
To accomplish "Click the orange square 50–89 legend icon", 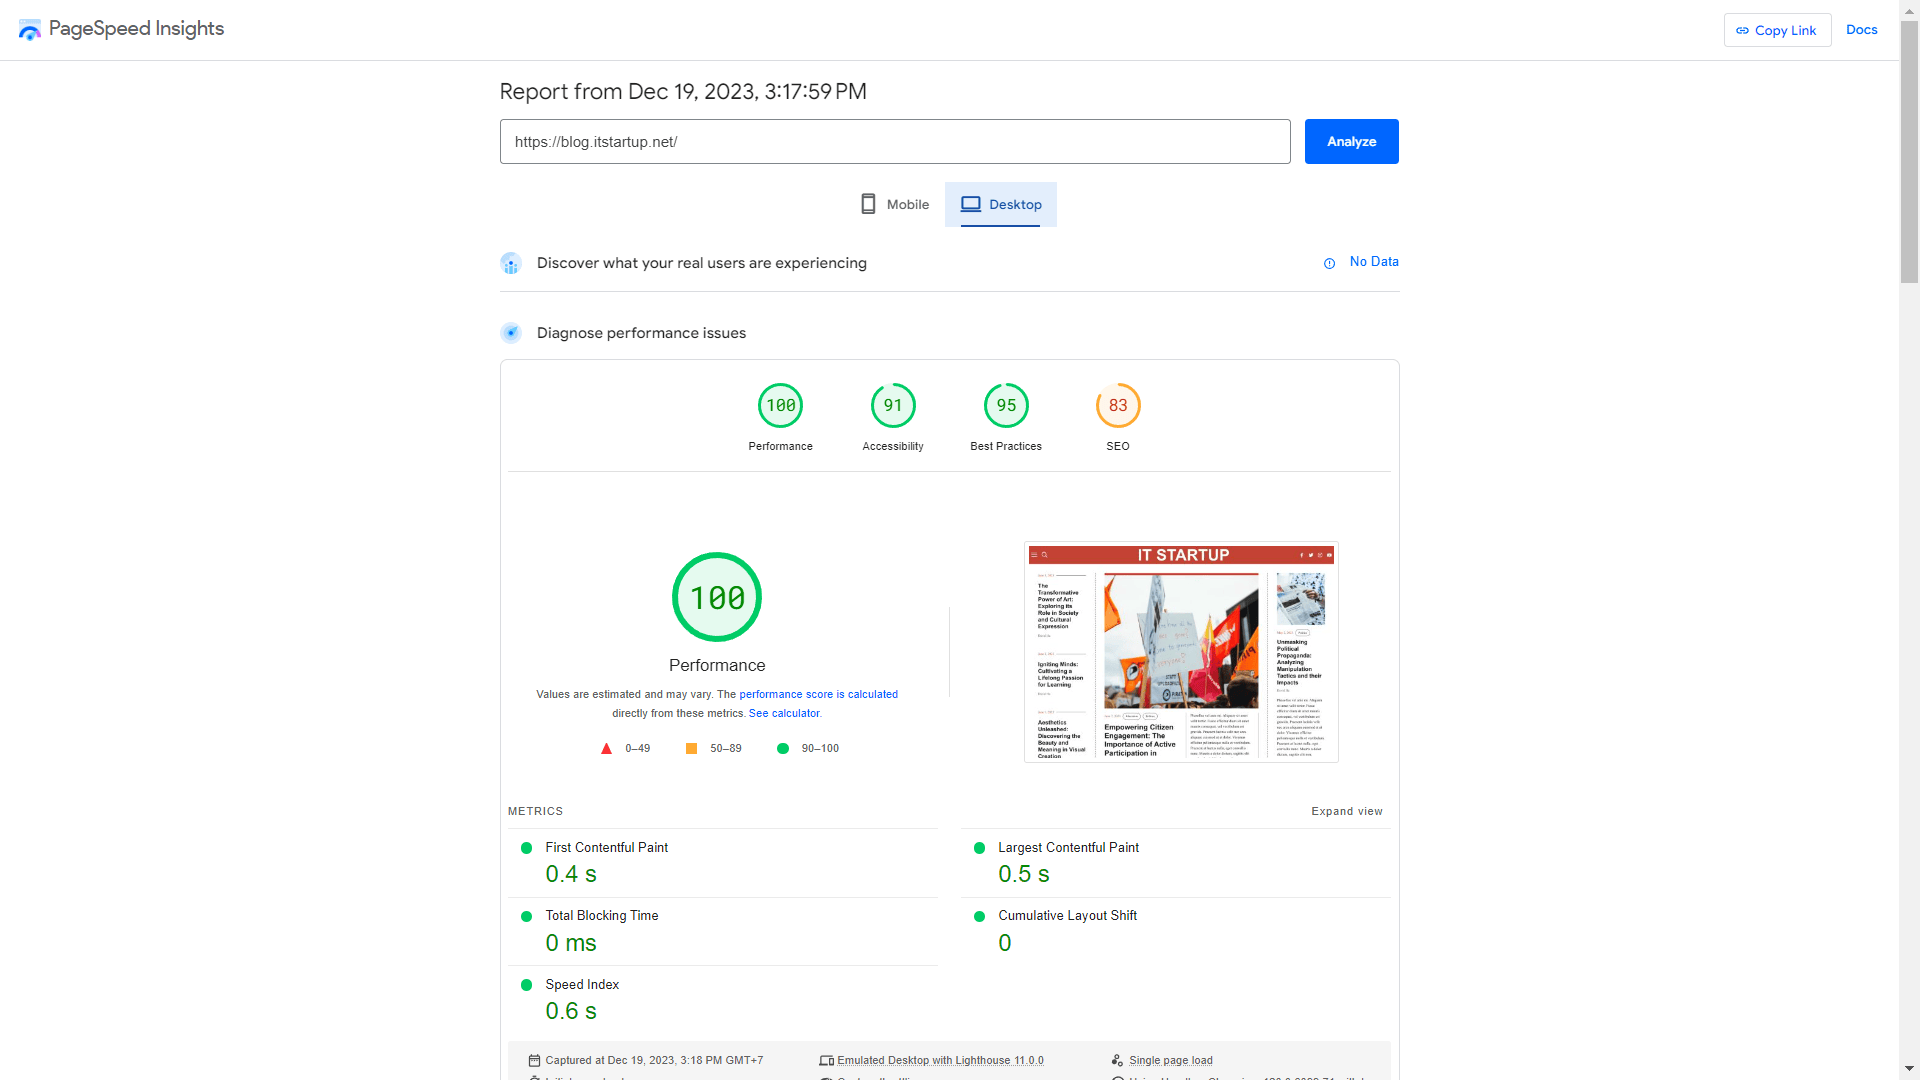I will pos(691,748).
